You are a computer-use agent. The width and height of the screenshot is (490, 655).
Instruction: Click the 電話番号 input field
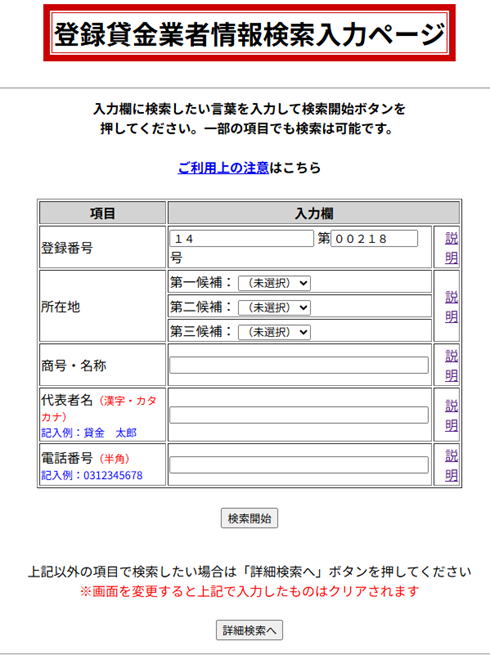299,465
